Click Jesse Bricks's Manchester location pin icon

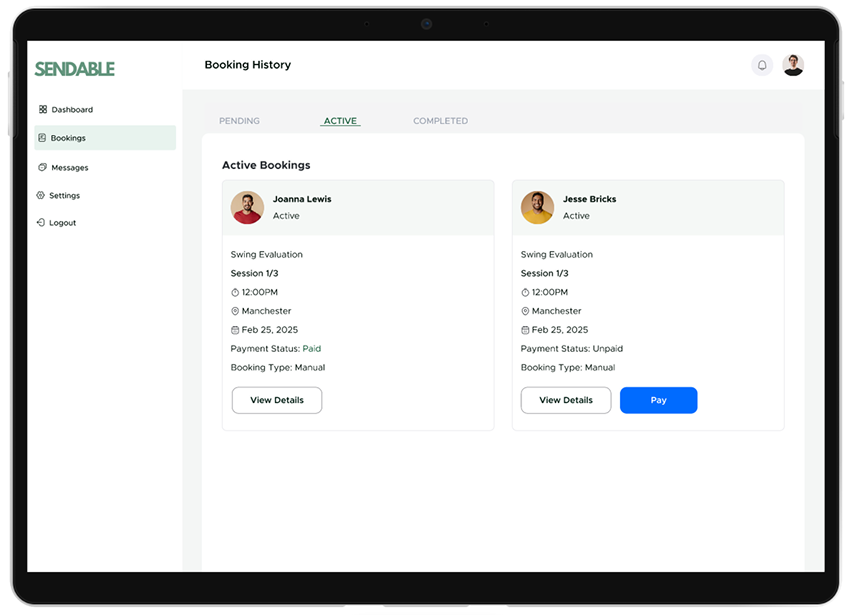click(525, 311)
